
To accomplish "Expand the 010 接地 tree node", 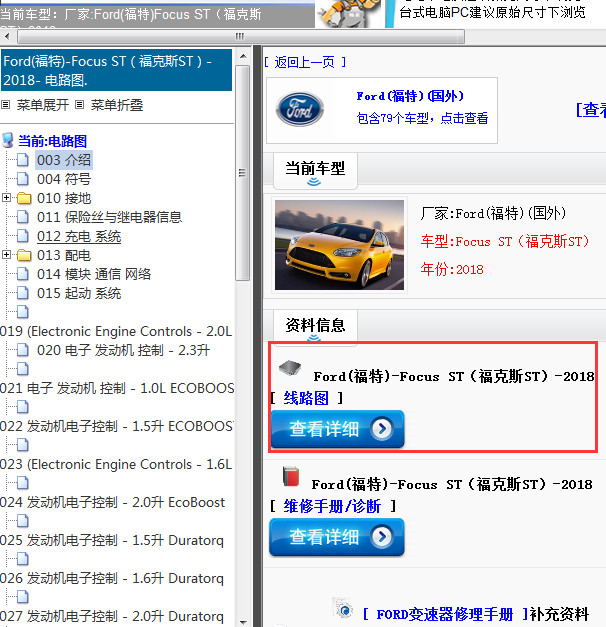I will pos(6,198).
